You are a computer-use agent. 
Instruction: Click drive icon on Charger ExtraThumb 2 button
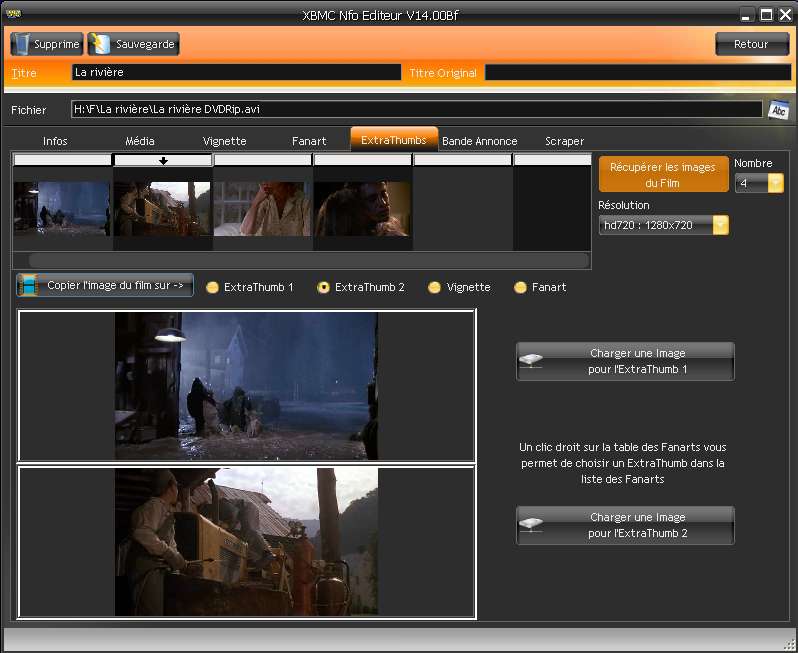pos(531,525)
